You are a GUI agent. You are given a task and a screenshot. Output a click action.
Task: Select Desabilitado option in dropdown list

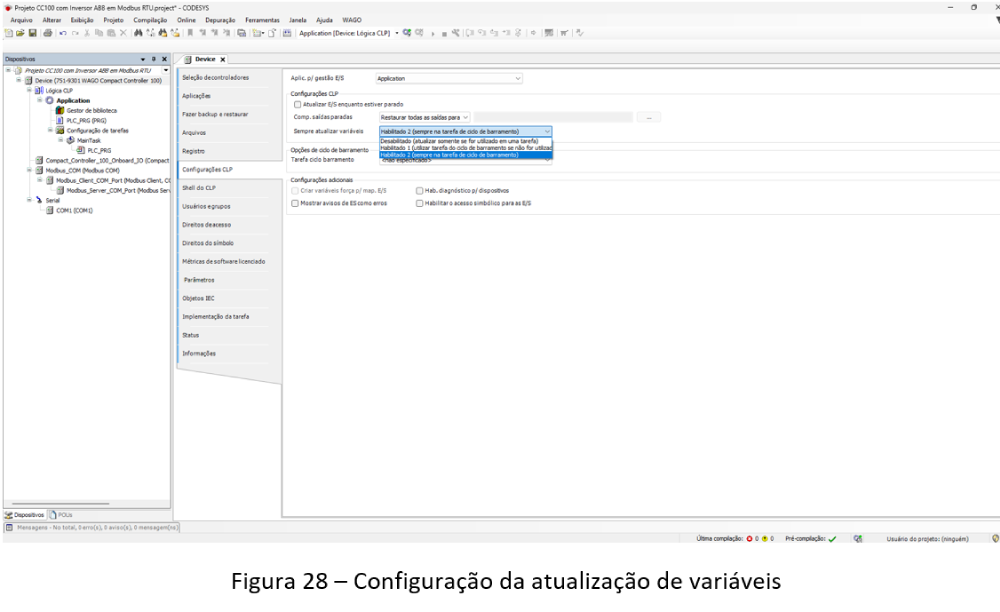465,141
